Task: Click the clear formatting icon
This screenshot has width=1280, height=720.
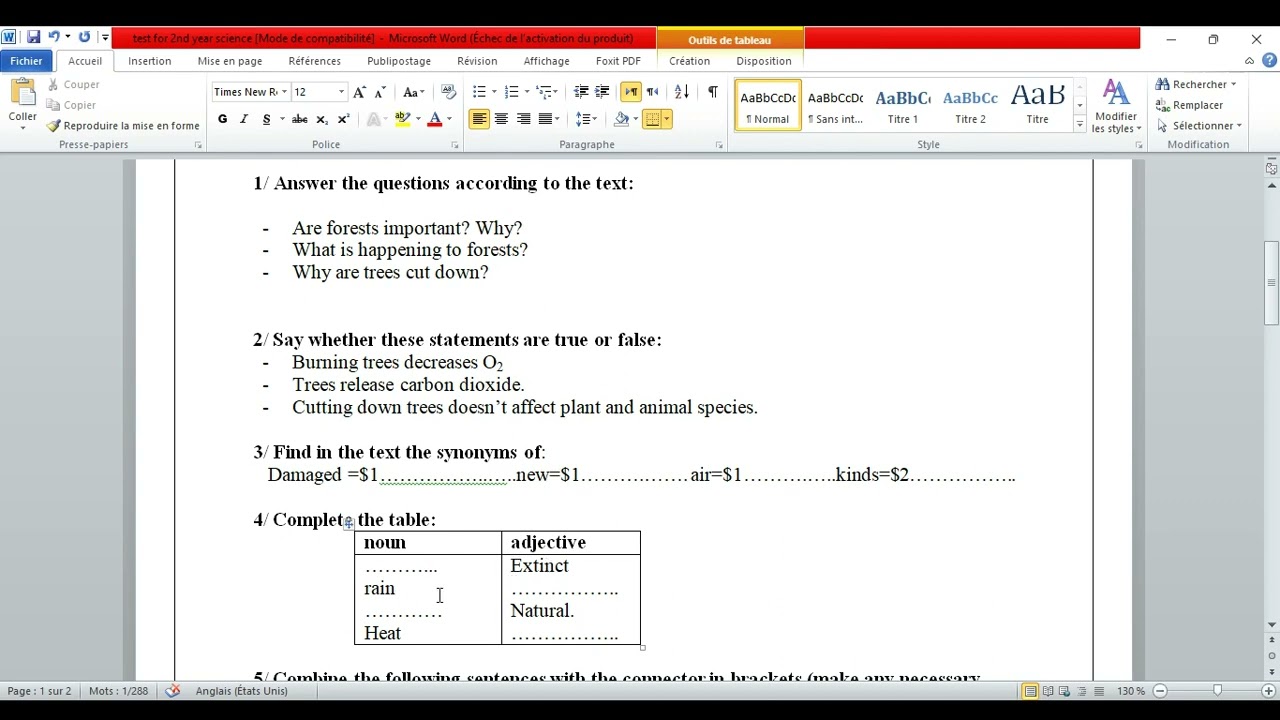Action: 449,92
